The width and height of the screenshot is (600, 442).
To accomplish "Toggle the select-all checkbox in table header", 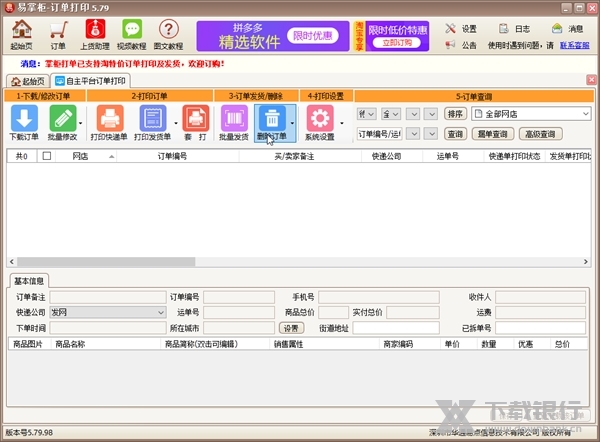I will [x=47, y=156].
